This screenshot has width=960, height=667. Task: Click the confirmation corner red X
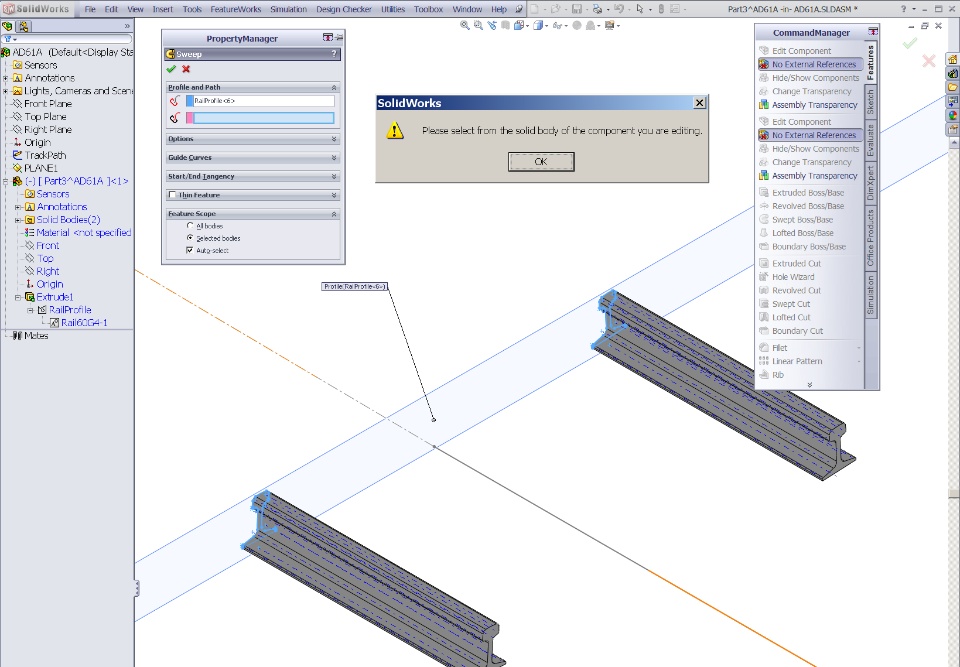pyautogui.click(x=929, y=61)
